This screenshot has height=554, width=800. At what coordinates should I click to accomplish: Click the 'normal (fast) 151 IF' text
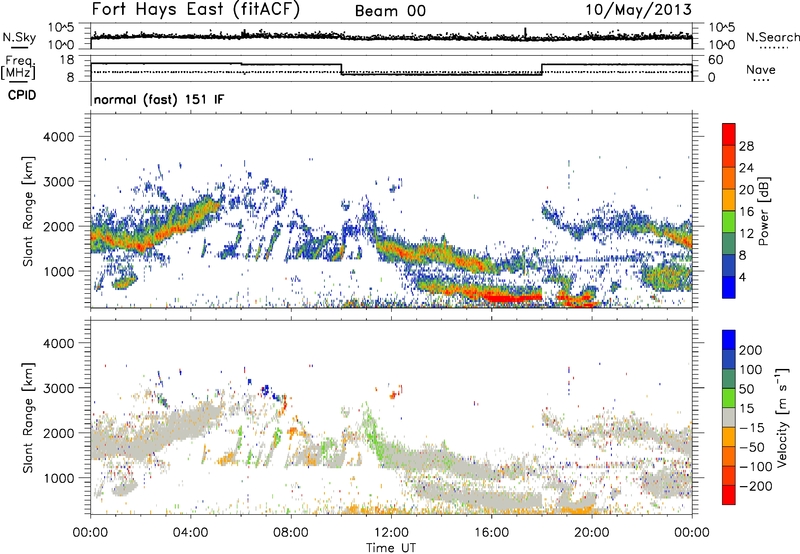pyautogui.click(x=159, y=99)
